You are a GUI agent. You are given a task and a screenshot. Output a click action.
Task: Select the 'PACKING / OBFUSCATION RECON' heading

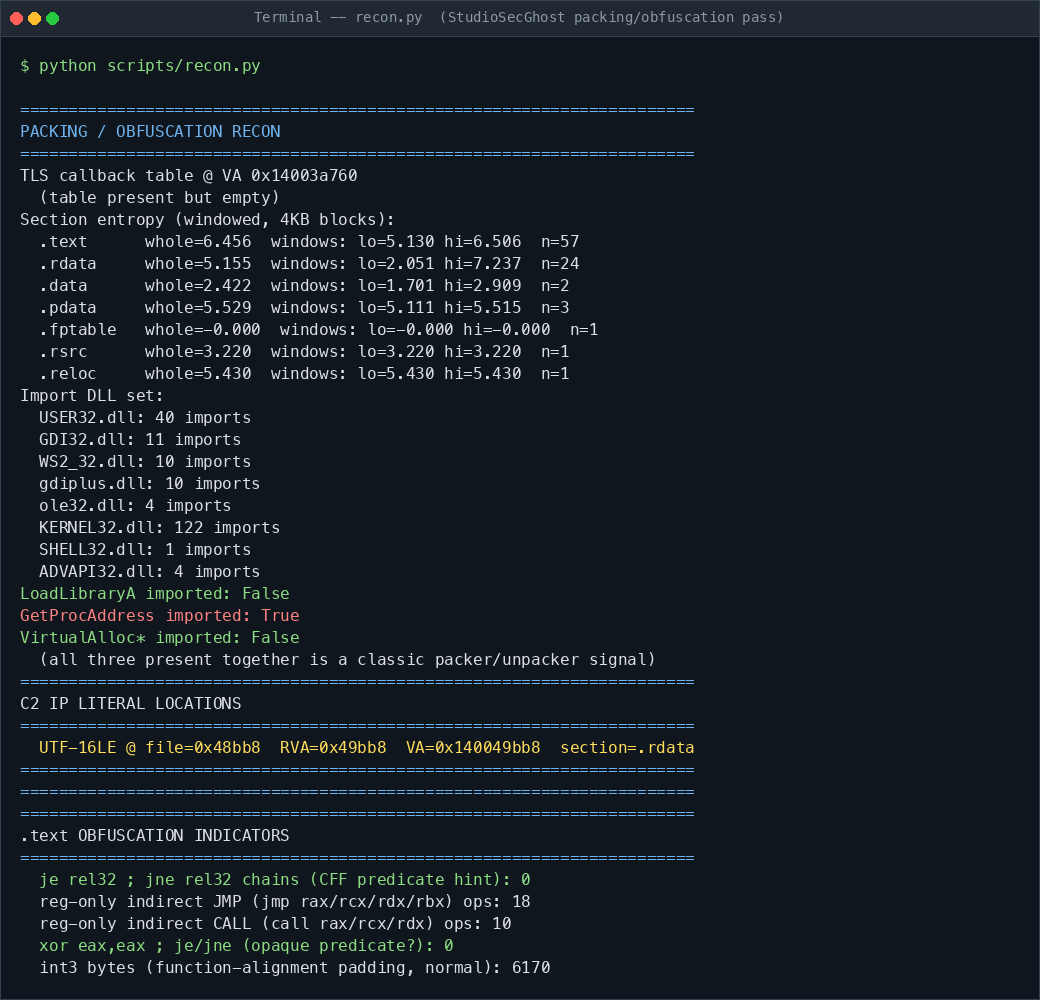point(150,131)
